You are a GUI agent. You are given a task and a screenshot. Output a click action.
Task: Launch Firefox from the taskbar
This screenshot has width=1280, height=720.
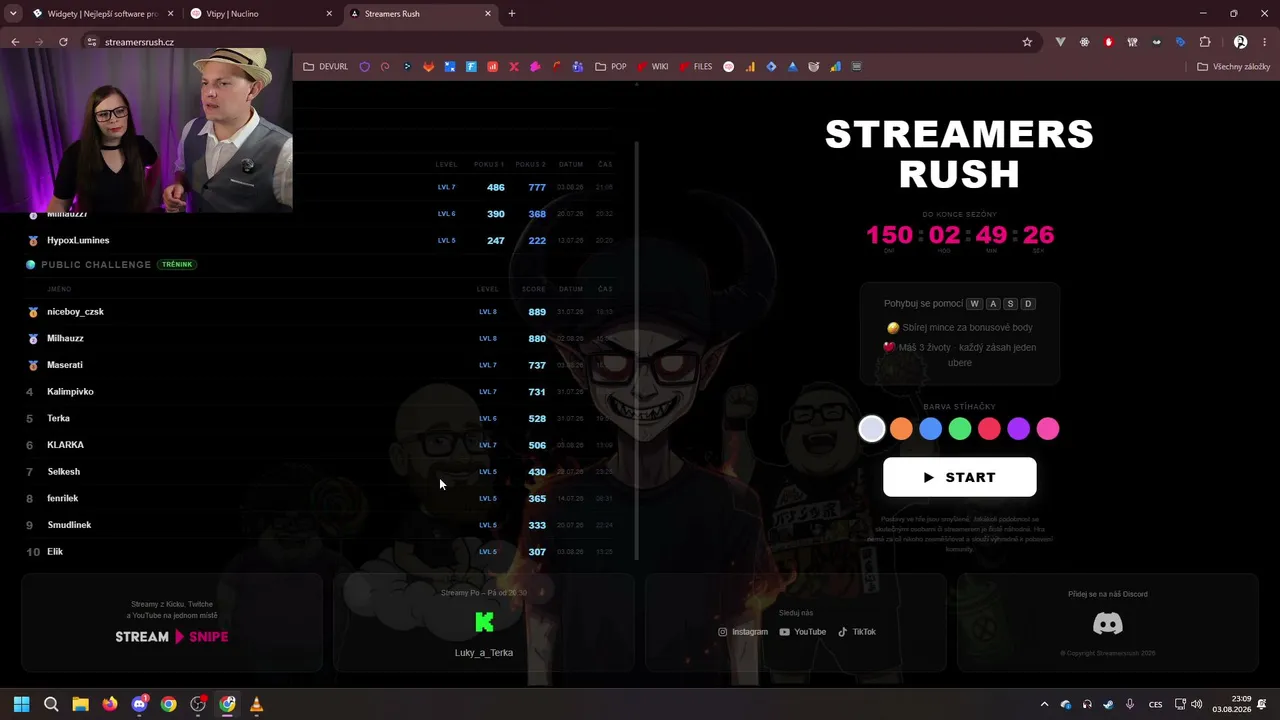[110, 704]
